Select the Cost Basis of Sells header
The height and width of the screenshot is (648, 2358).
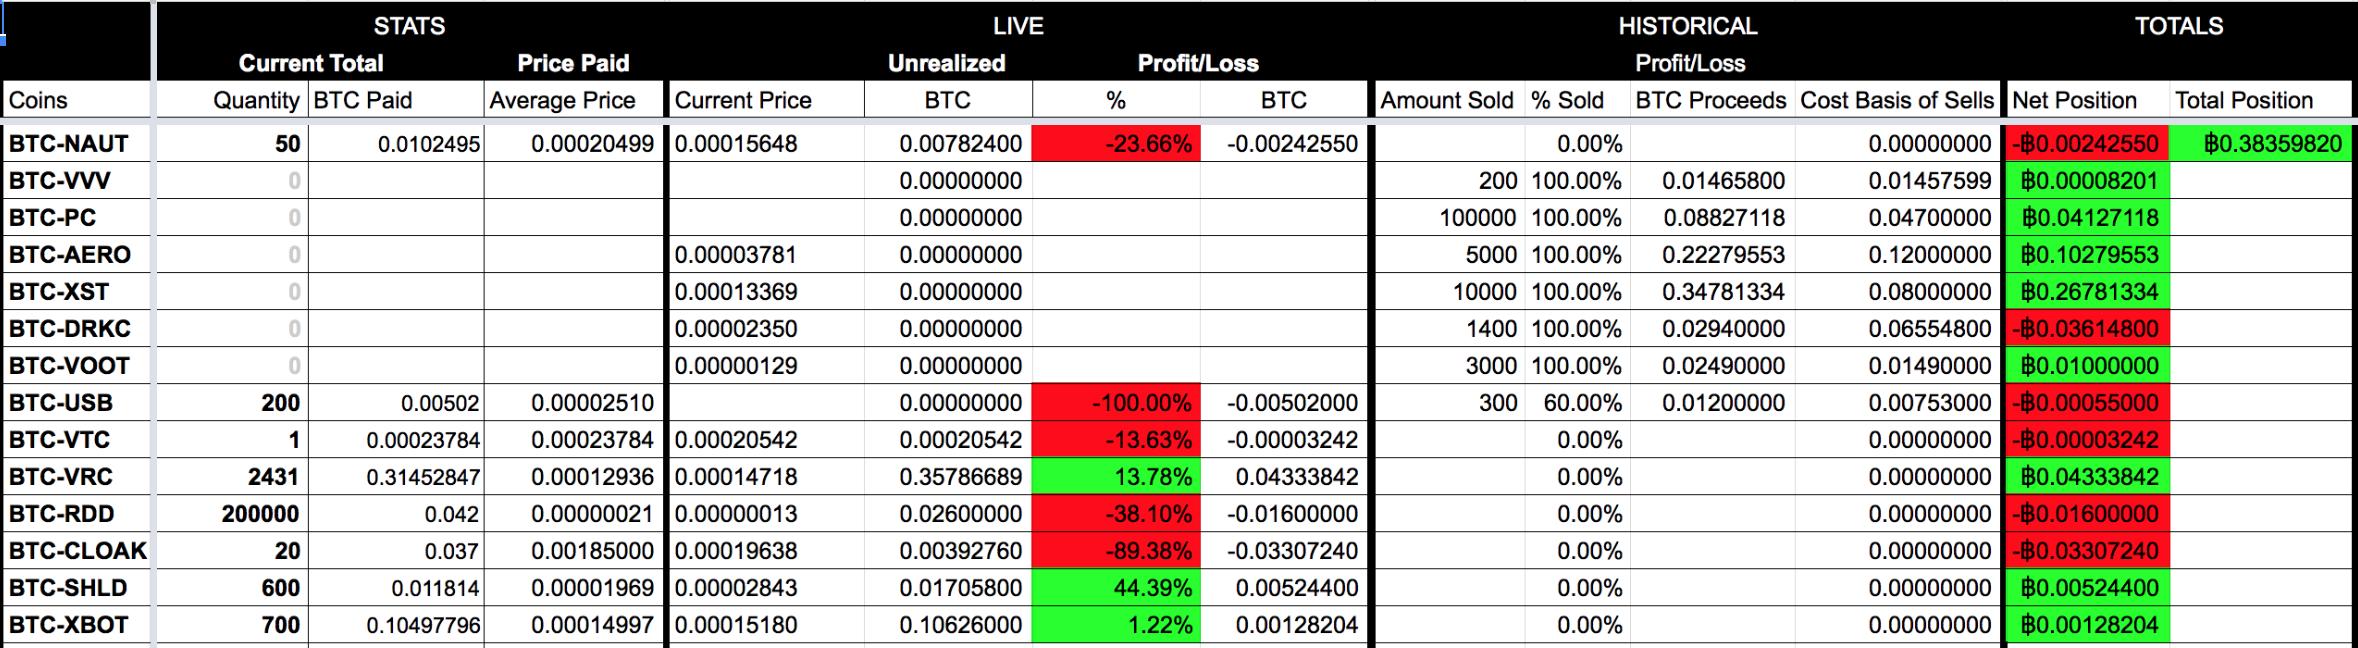pyautogui.click(x=1896, y=100)
